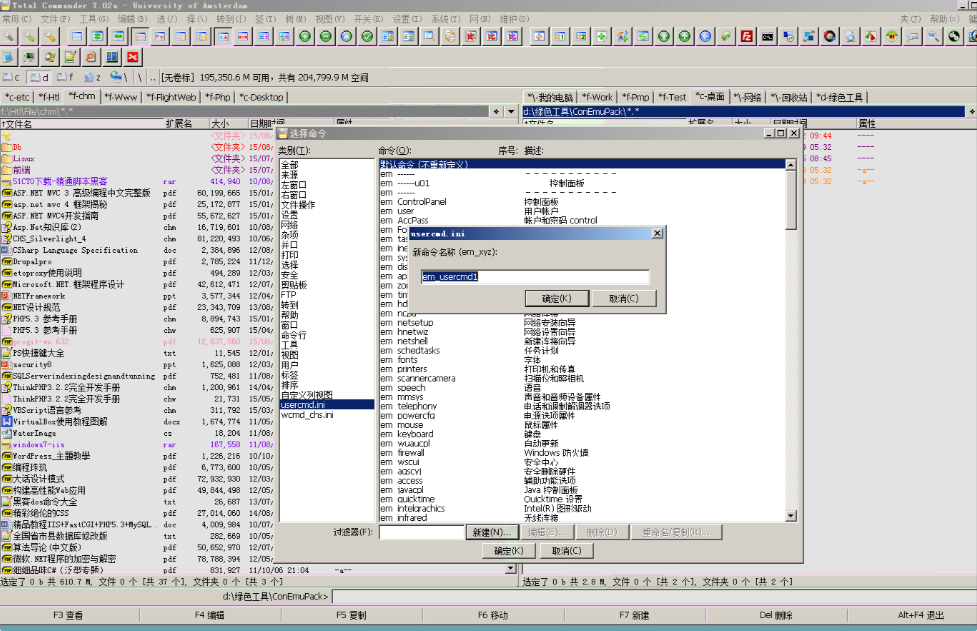Switch to the *f-Www tab
Viewport: 977px width, 631px height.
tap(120, 97)
